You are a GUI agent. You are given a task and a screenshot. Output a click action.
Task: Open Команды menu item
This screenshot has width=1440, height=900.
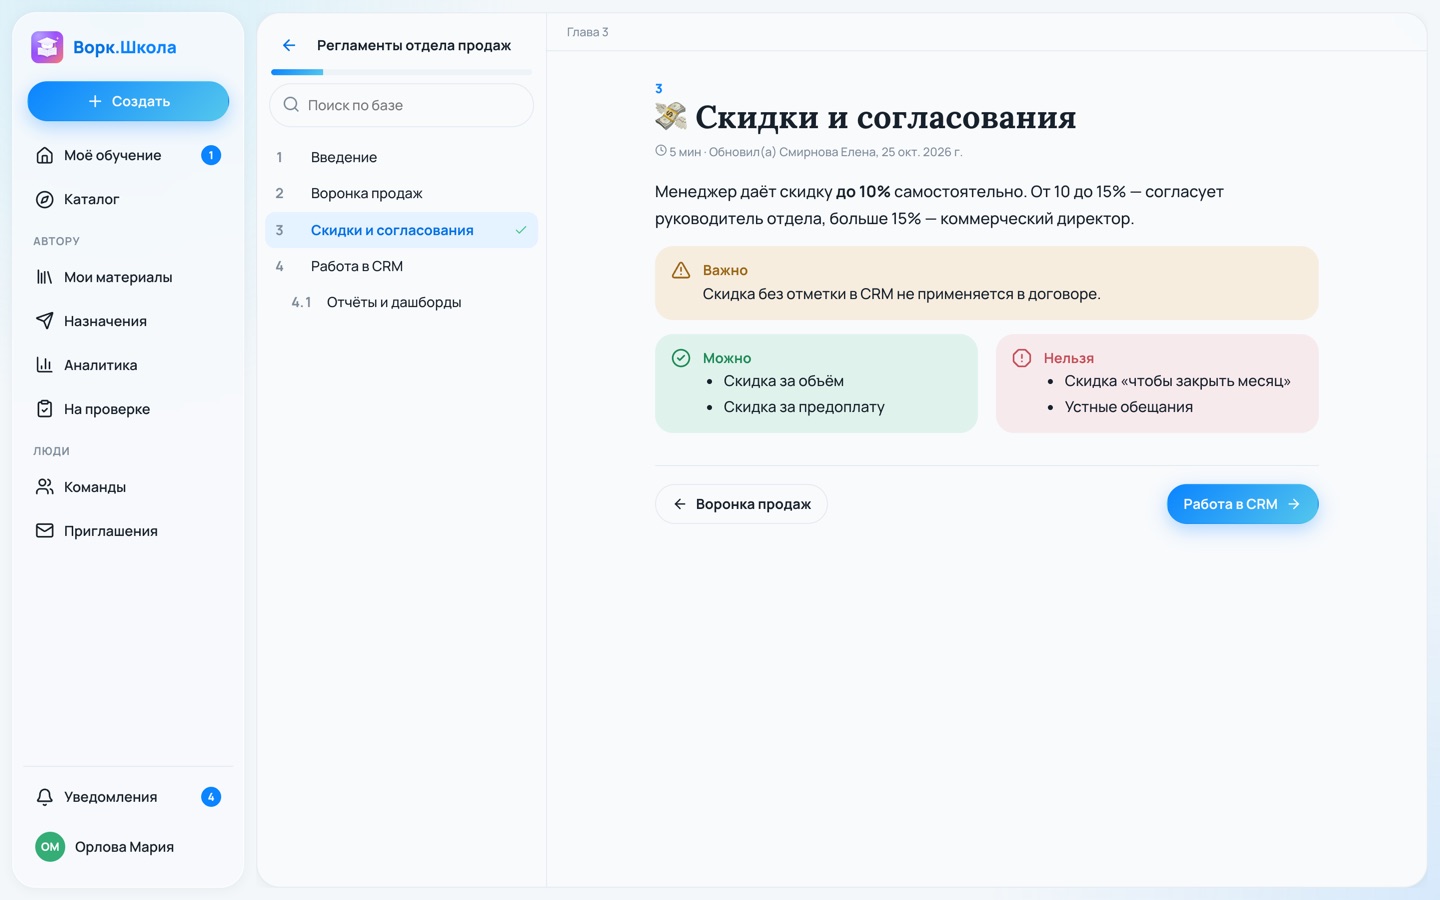128,487
